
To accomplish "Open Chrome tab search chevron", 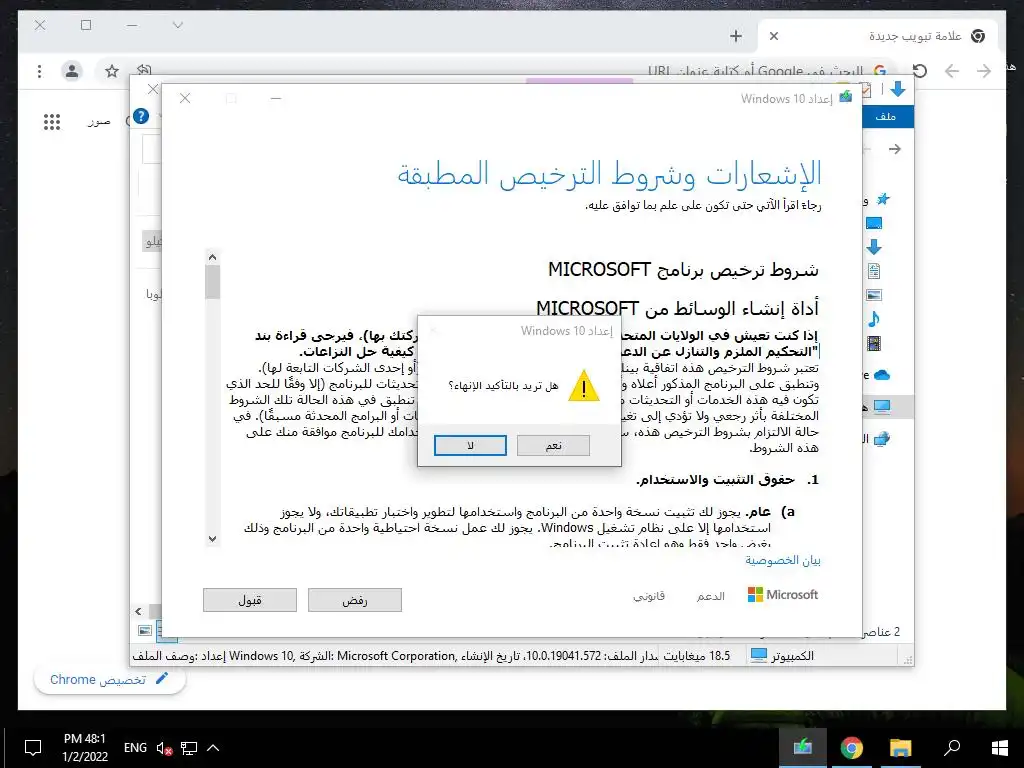I will [178, 25].
